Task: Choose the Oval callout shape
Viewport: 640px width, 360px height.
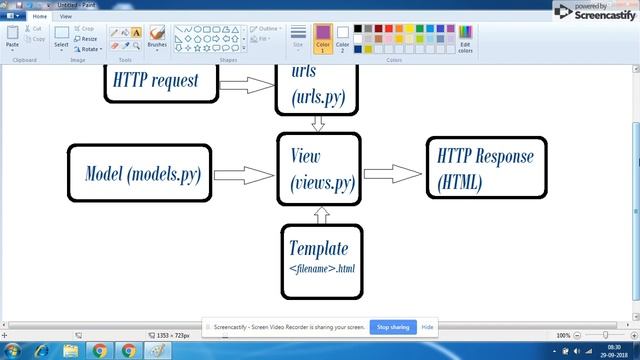Action: coord(226,48)
